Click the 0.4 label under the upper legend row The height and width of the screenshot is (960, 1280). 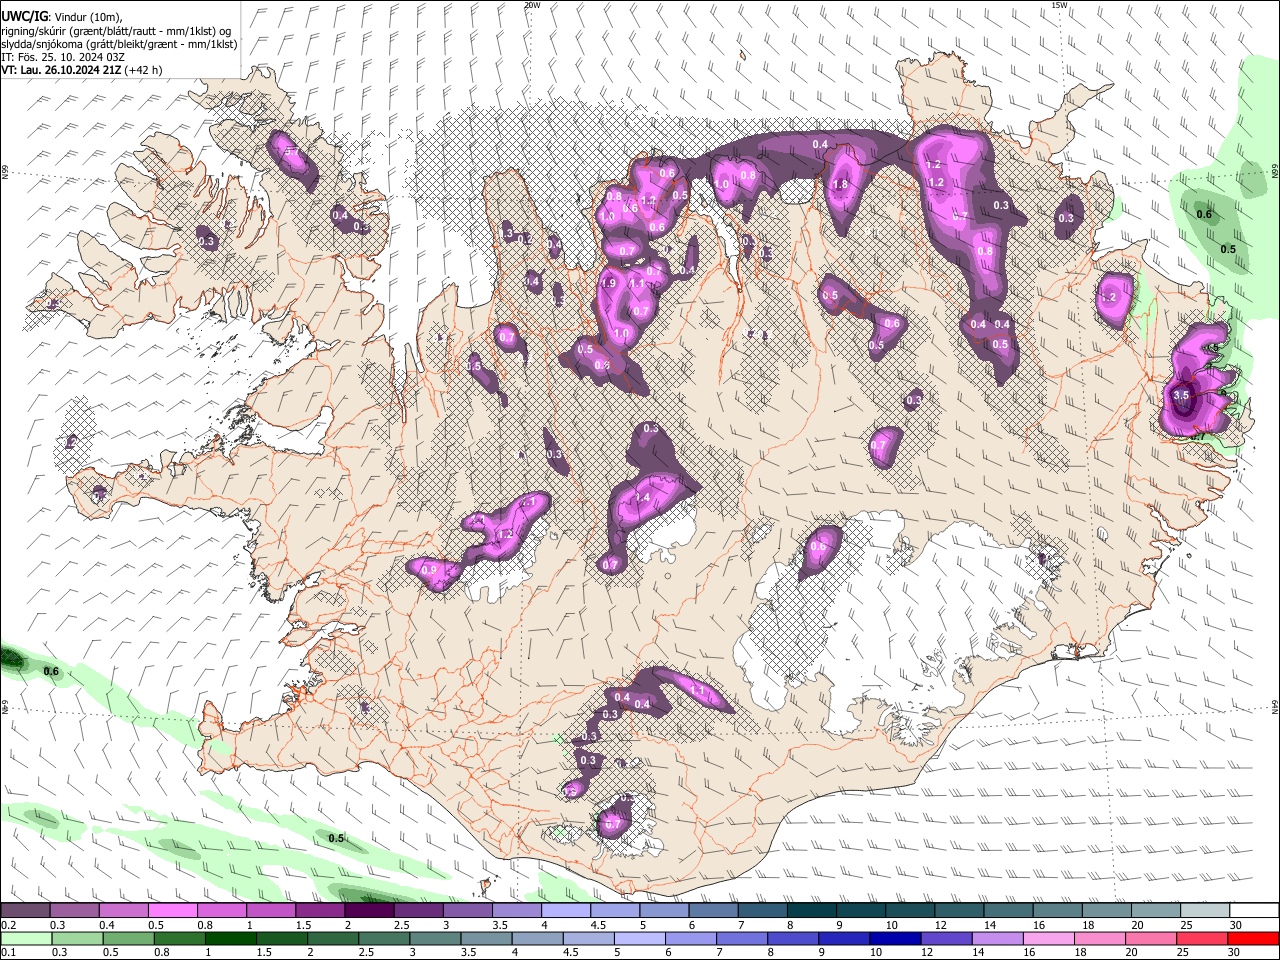[106, 925]
